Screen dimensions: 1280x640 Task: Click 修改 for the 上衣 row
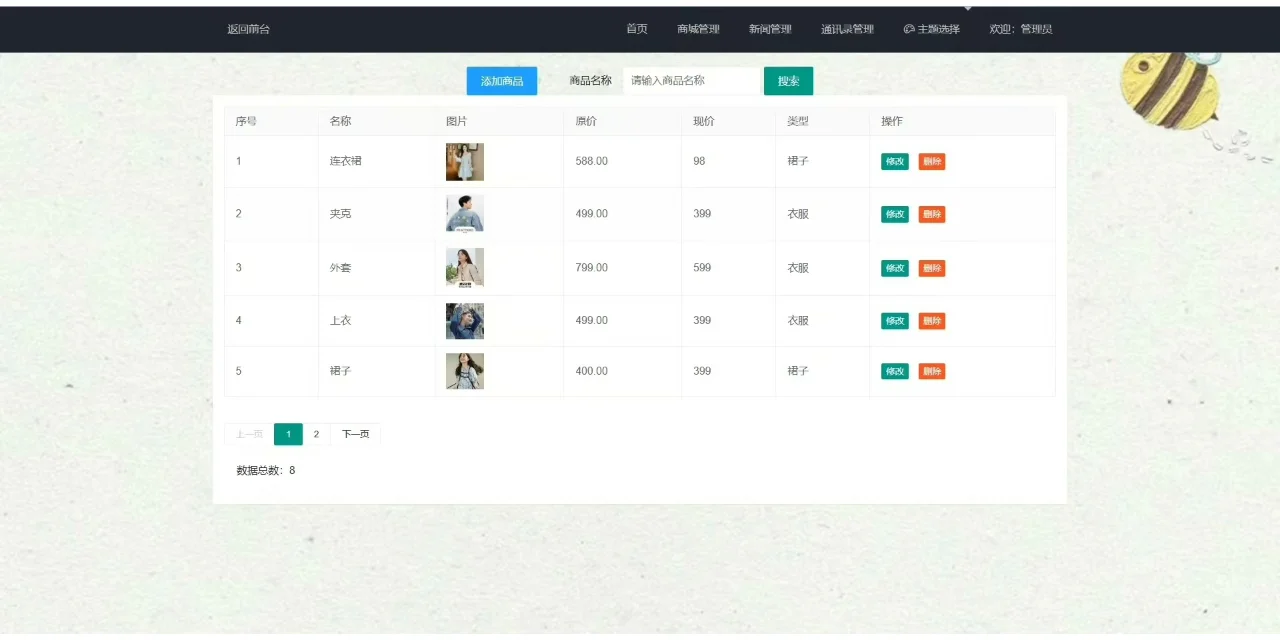pos(894,320)
